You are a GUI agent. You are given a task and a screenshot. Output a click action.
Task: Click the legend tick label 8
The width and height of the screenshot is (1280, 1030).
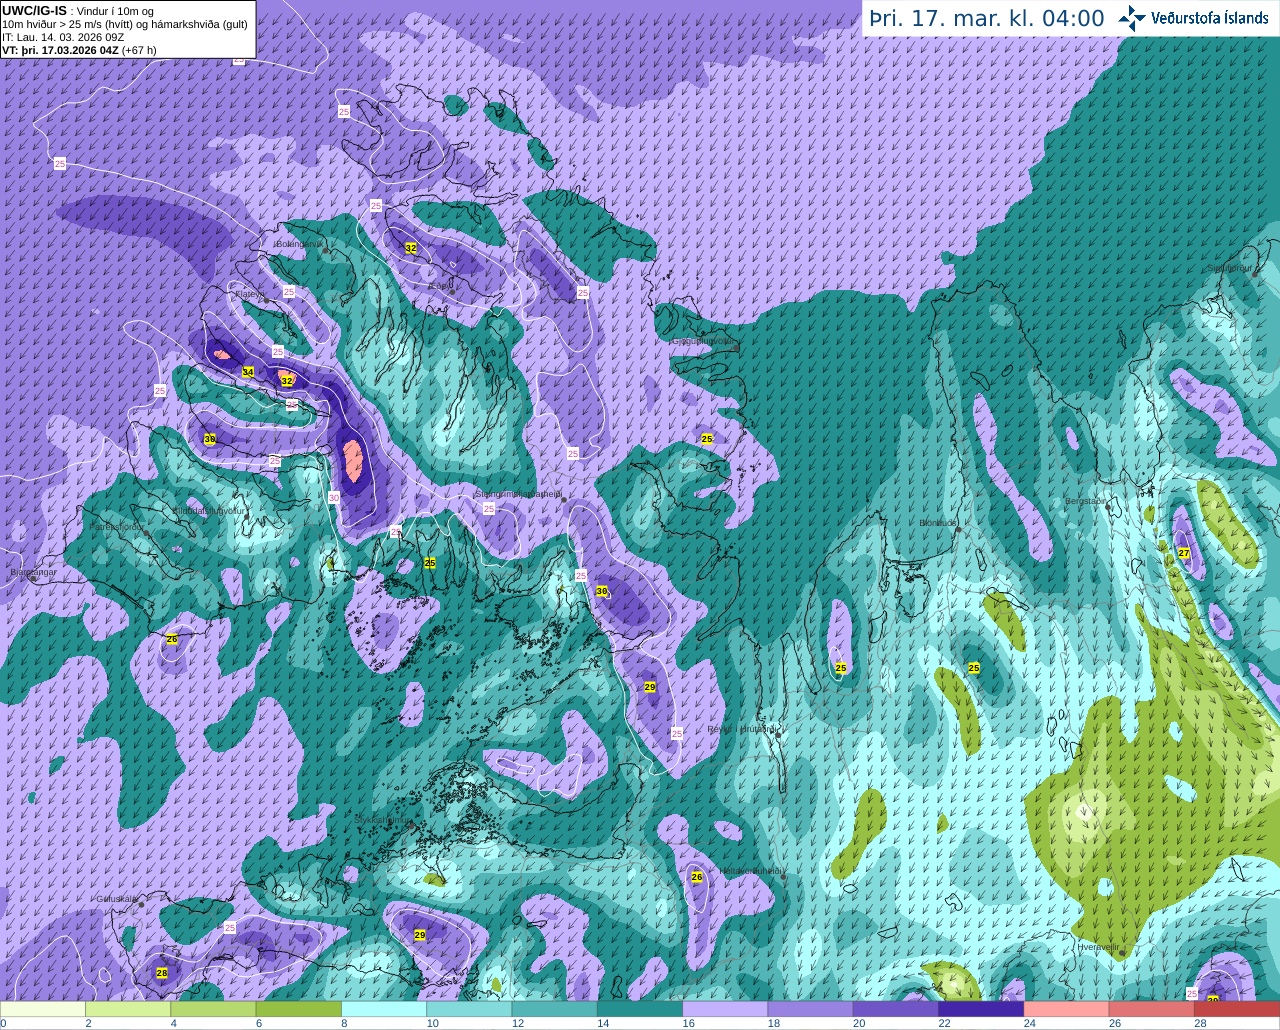coord(344,1023)
